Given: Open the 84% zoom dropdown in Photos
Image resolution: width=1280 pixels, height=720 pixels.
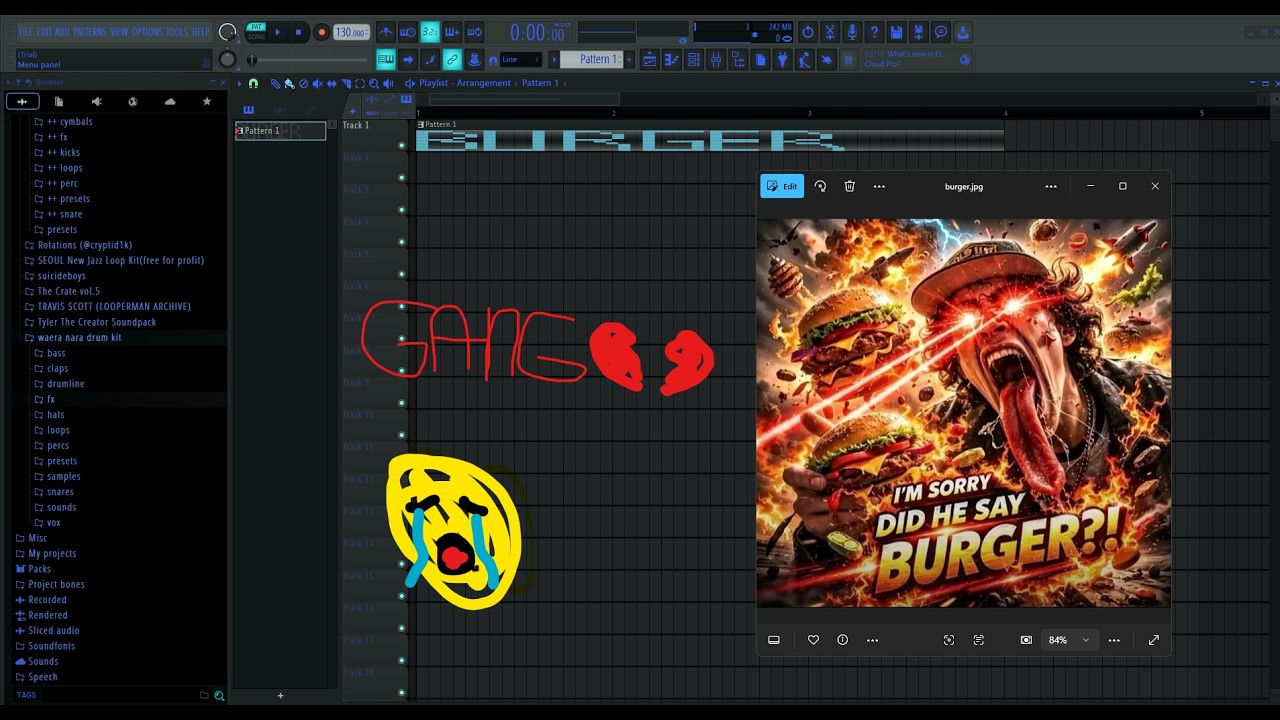Looking at the screenshot, I should point(1069,640).
